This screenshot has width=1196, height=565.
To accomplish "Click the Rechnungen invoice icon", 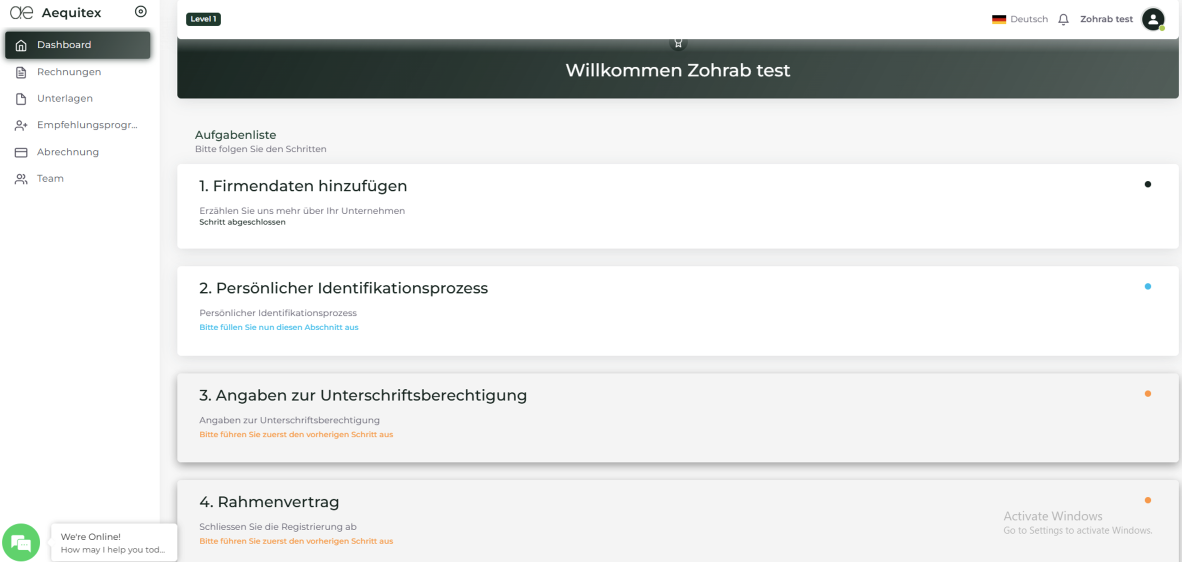I will click(x=21, y=72).
